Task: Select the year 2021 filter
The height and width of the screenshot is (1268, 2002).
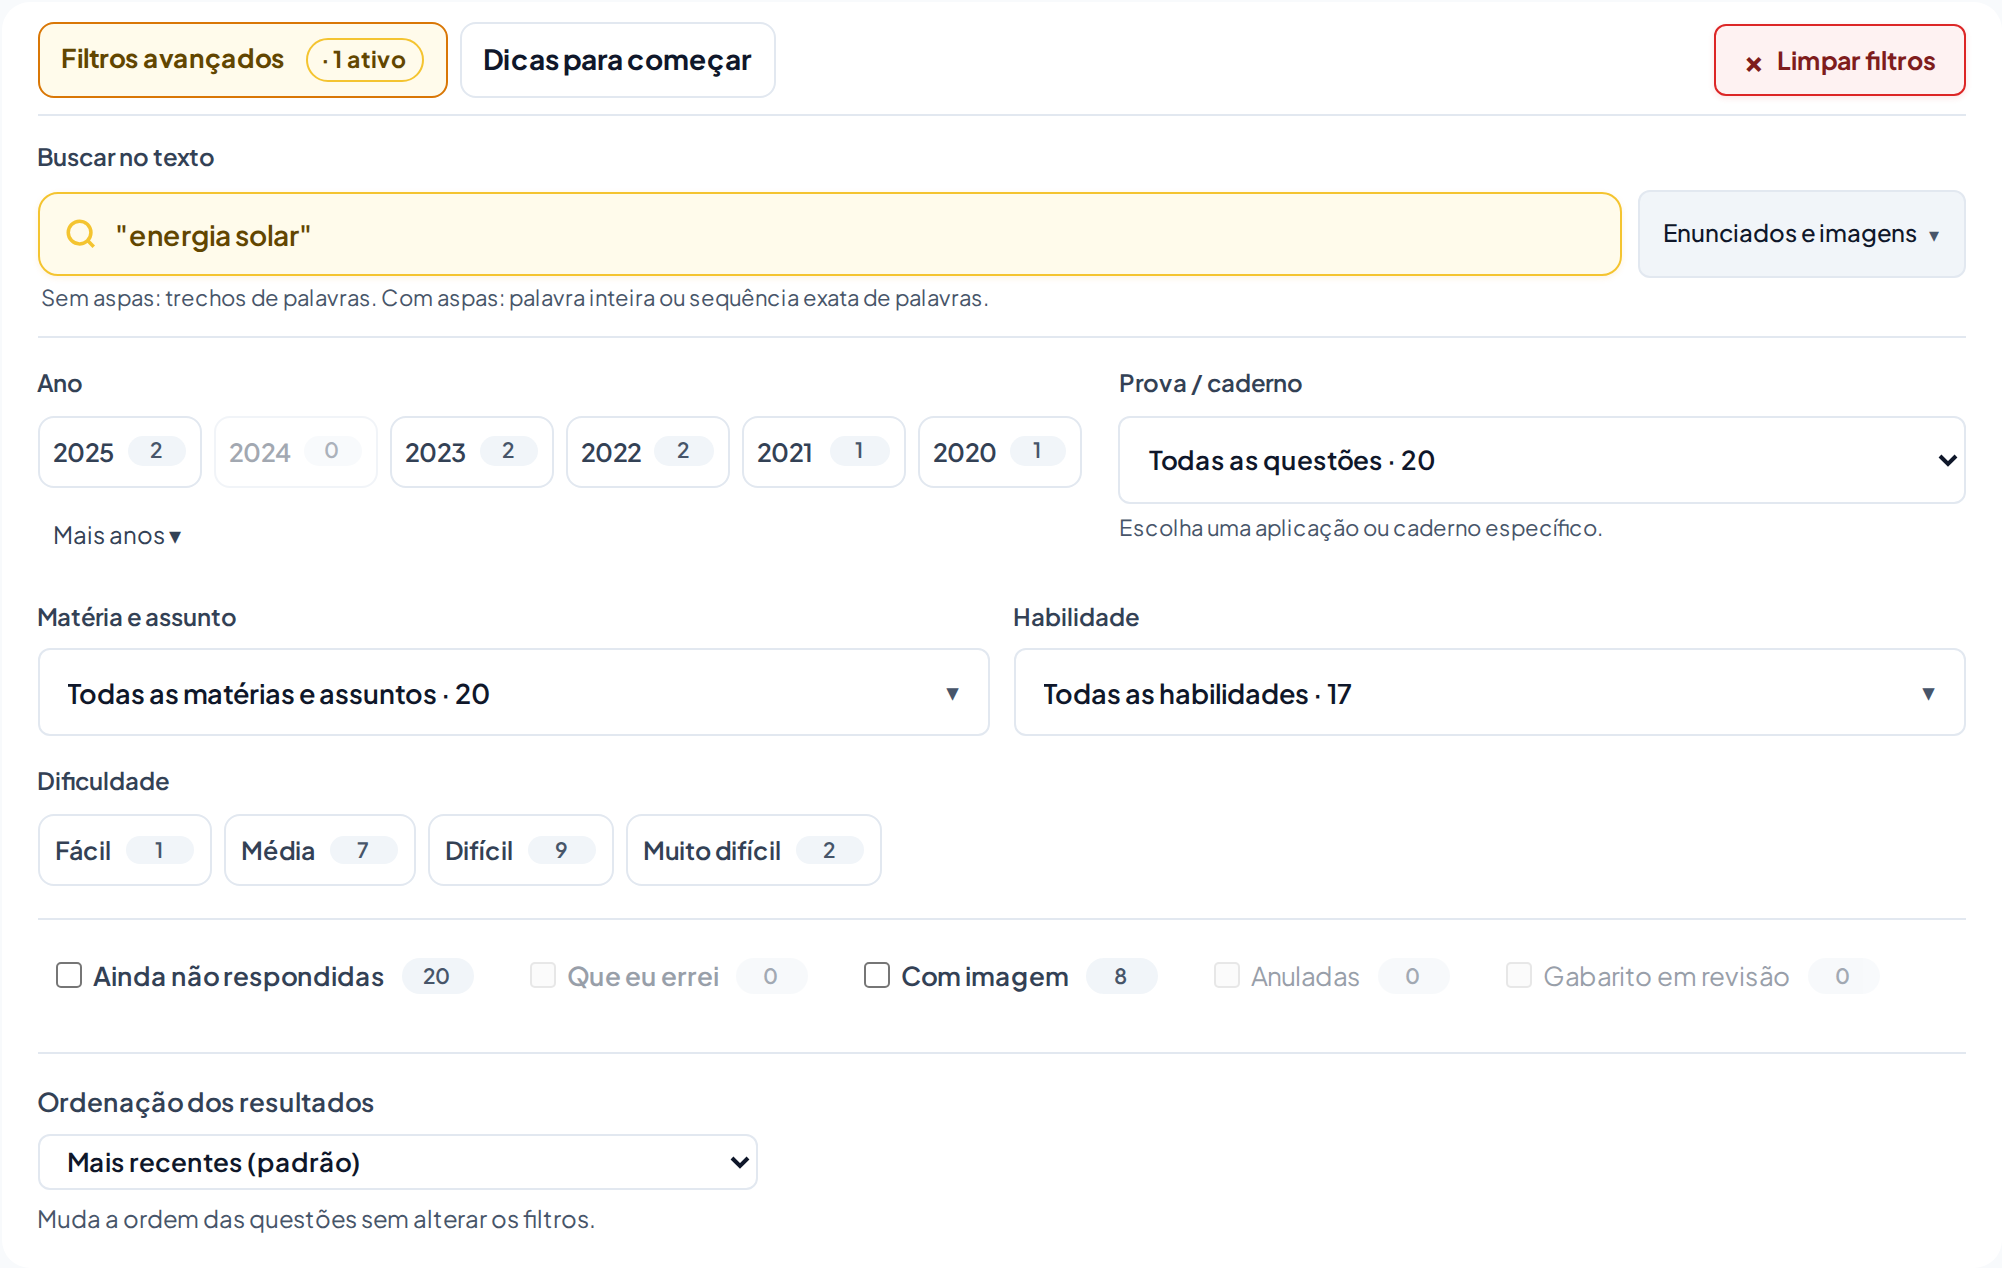Action: click(824, 452)
